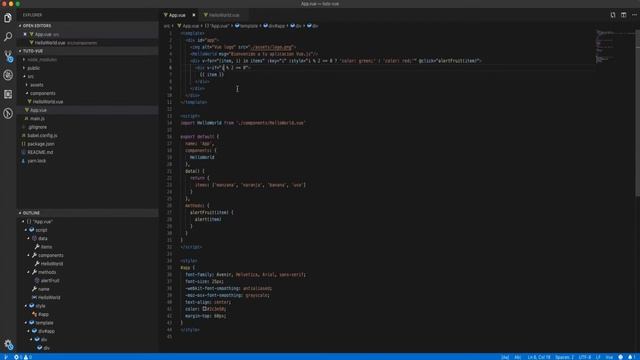640x360 pixels.
Task: Collapse the template node in the outline
Action: point(26,323)
